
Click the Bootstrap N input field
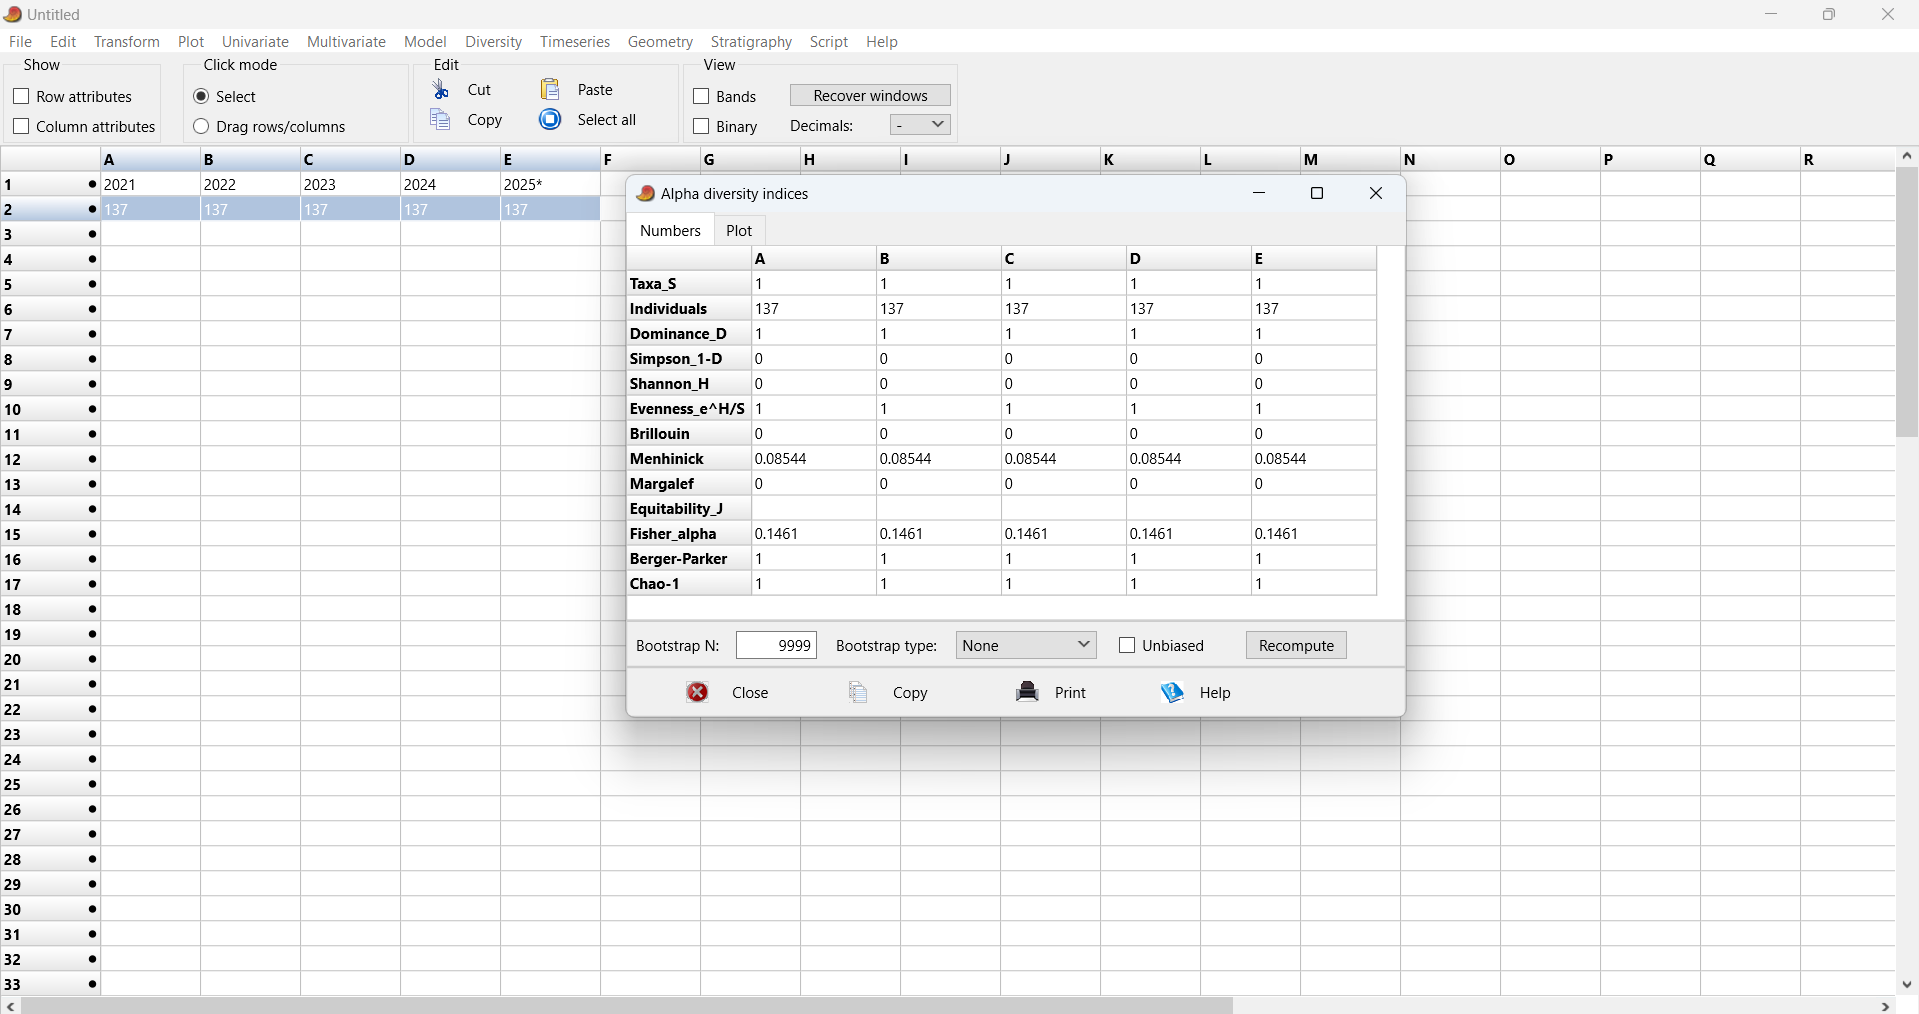[x=776, y=646]
